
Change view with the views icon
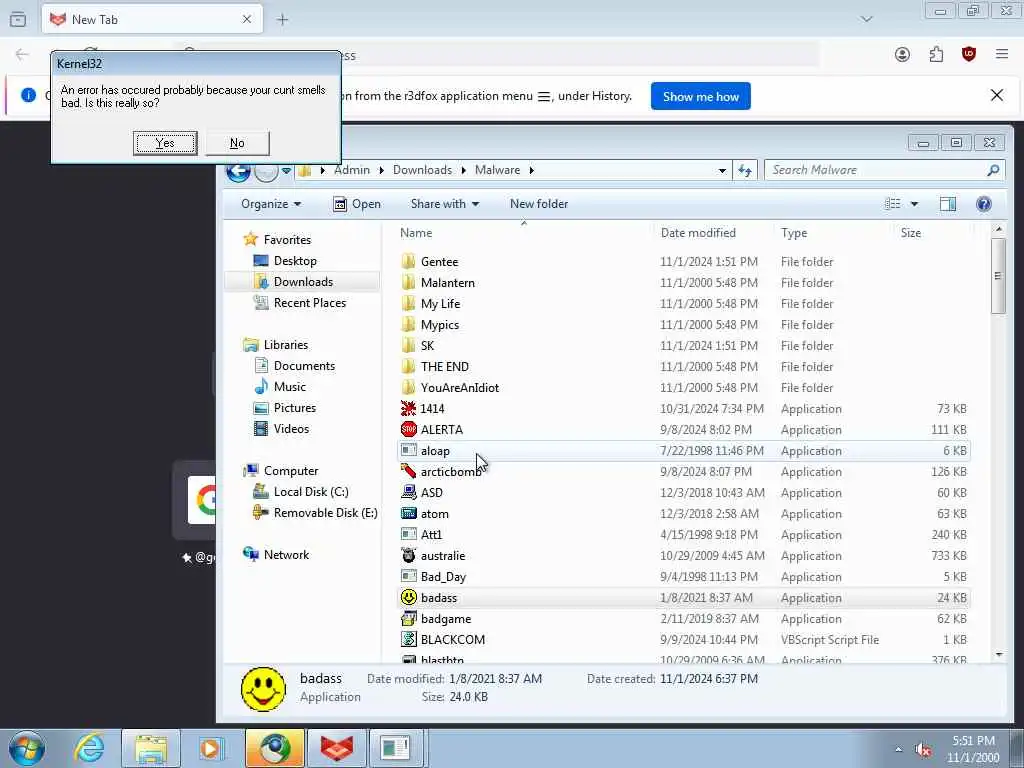coord(892,204)
